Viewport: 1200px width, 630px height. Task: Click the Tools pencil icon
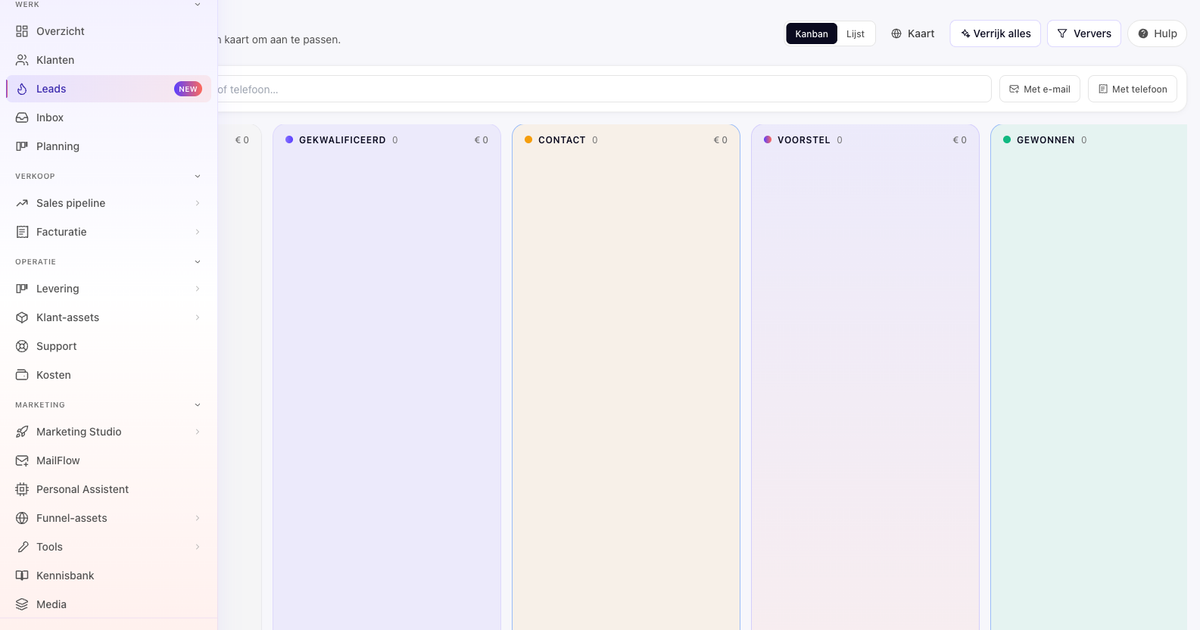(22, 547)
